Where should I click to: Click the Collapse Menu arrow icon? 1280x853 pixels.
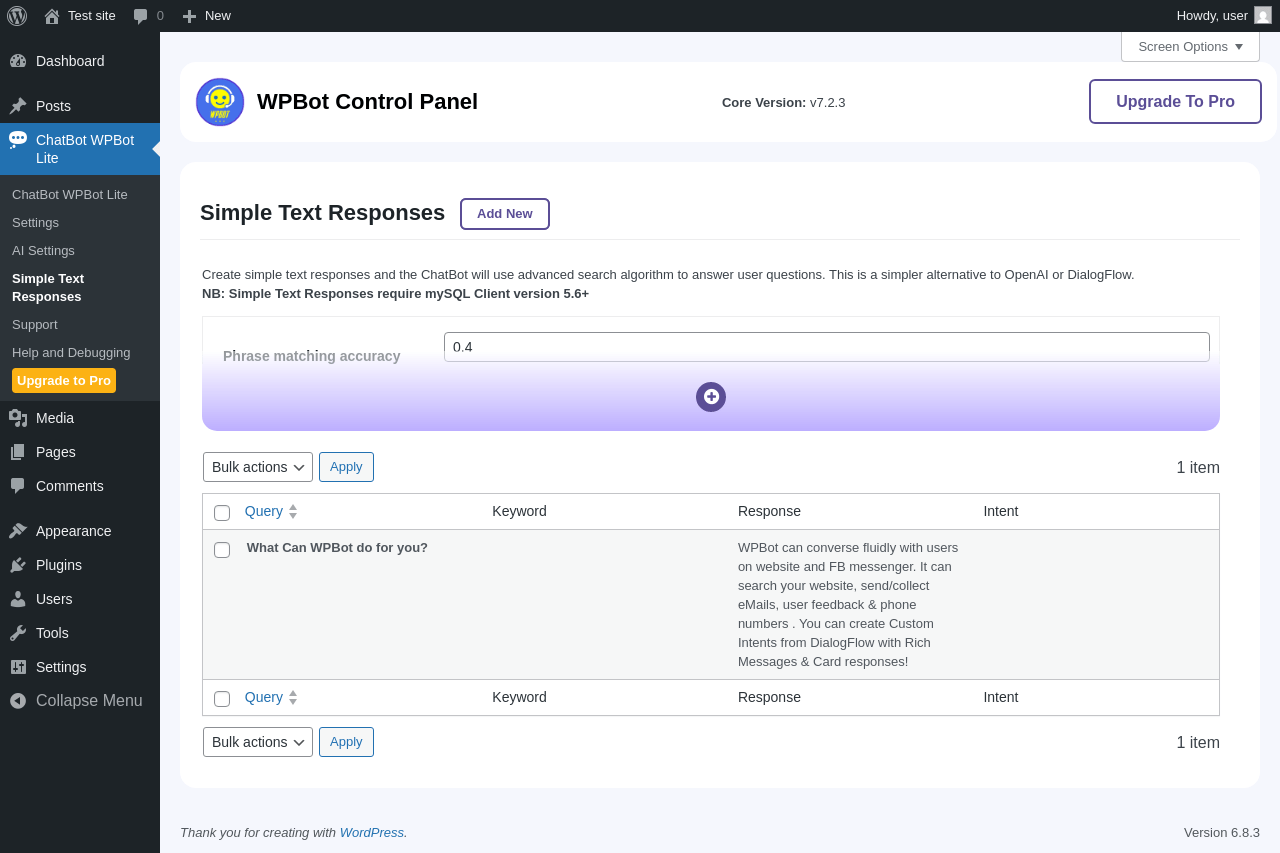point(18,701)
